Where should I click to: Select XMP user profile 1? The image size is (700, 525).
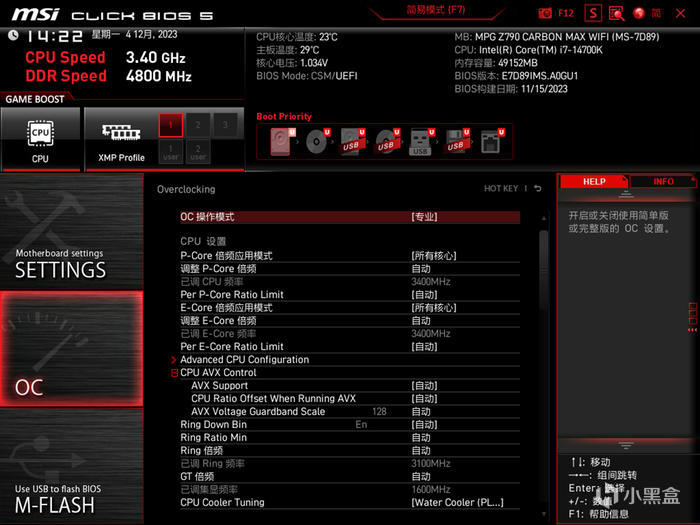tap(171, 152)
